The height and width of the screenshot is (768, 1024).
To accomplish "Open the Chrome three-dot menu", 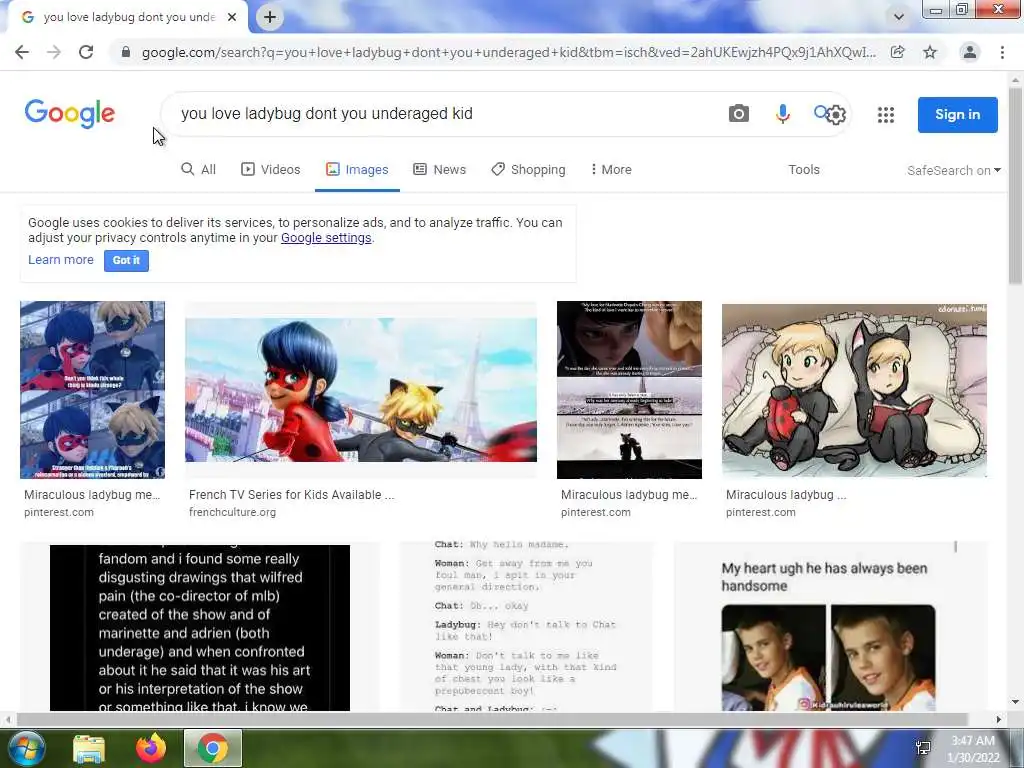I will coord(1002,52).
